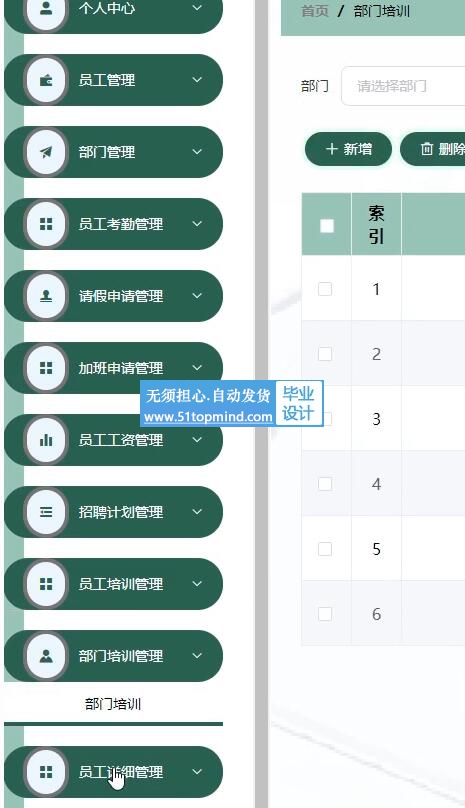The width and height of the screenshot is (465, 808).
Task: Click the paper plane icon for 部门管理
Action: coord(46,152)
